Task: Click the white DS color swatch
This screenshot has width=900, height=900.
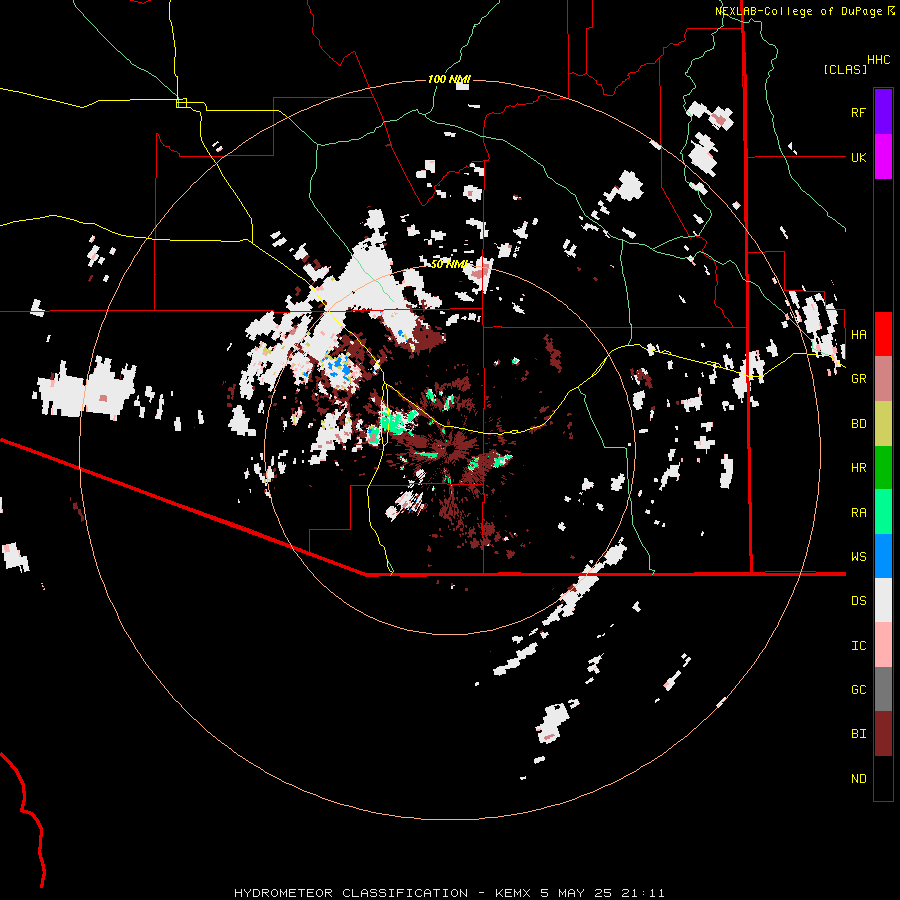Action: [883, 600]
